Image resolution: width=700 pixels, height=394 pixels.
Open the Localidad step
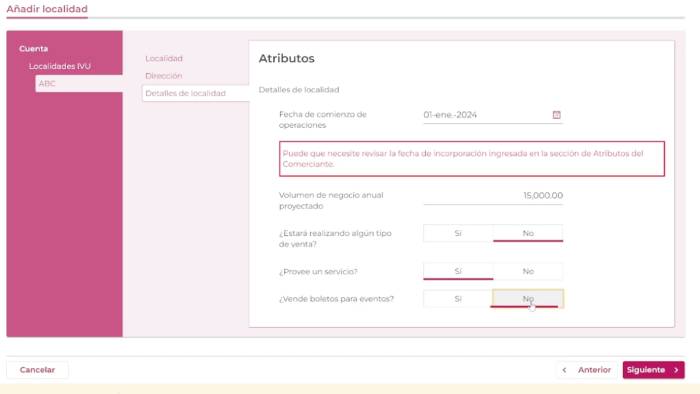point(164,58)
